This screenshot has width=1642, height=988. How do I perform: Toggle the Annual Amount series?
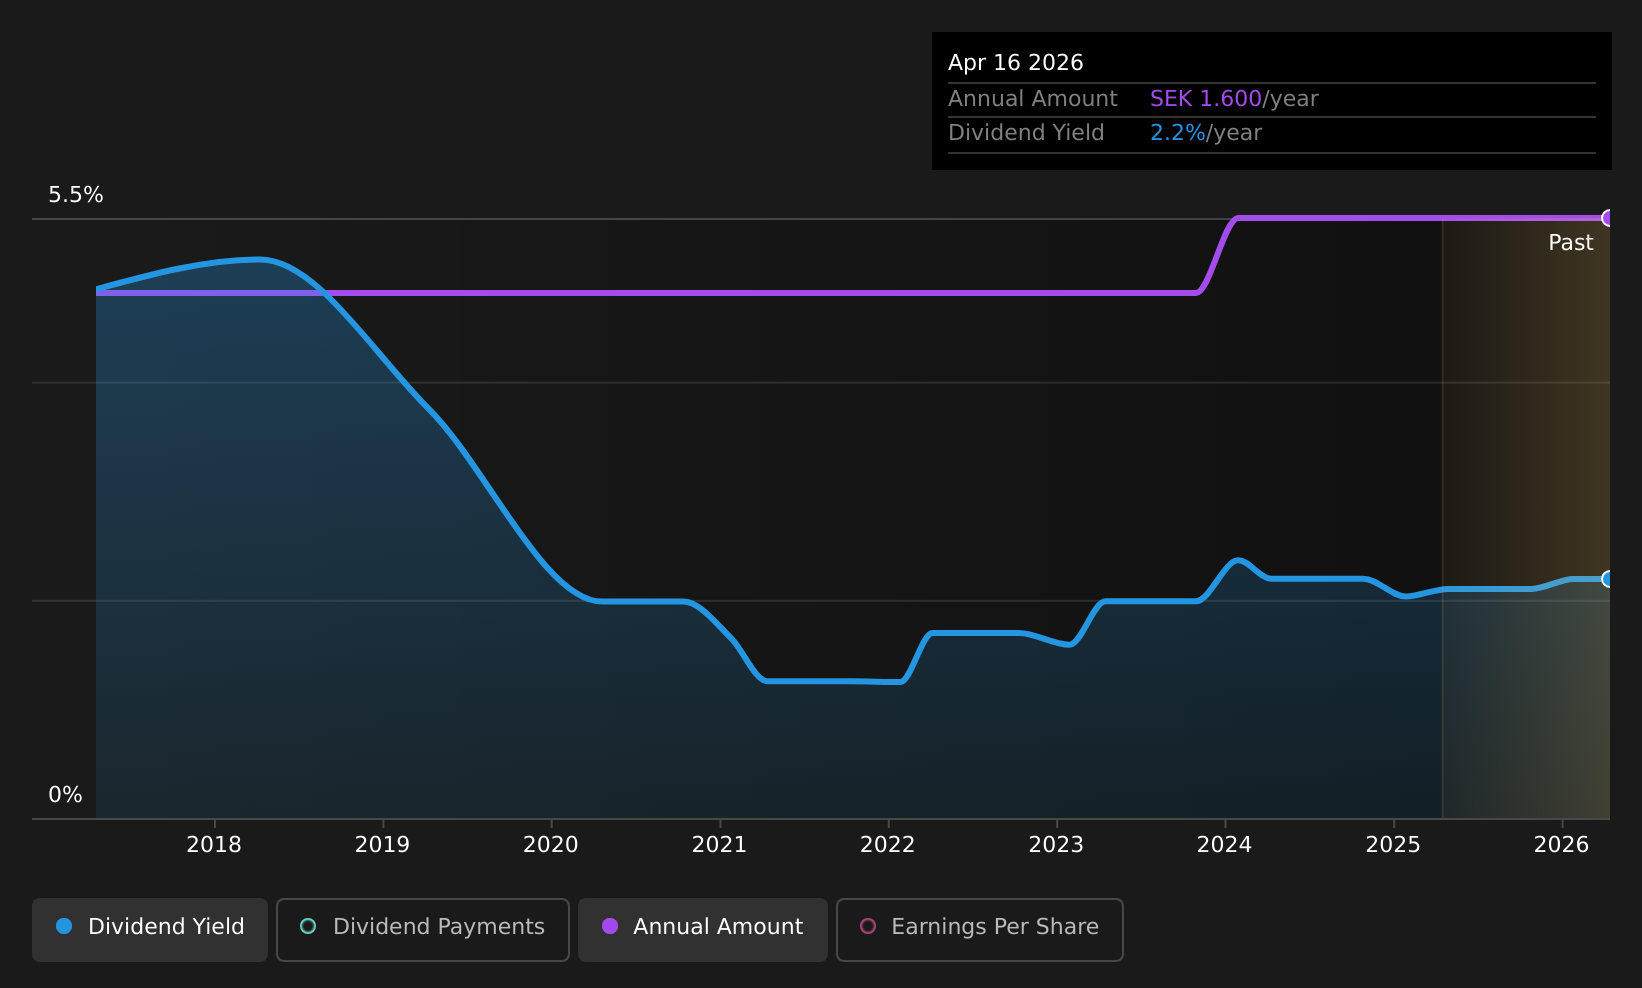click(703, 930)
